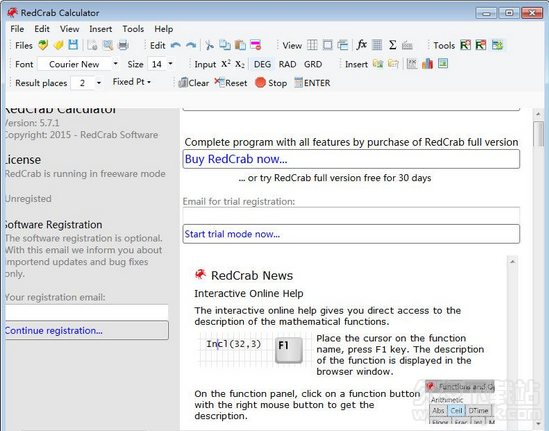Click the Cut scissors icon

tap(209, 45)
